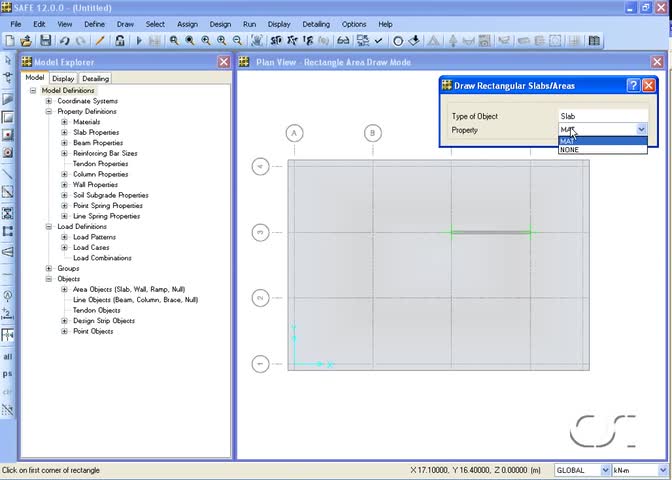Select MAT in the Property list
This screenshot has height=480, width=672.
(603, 141)
